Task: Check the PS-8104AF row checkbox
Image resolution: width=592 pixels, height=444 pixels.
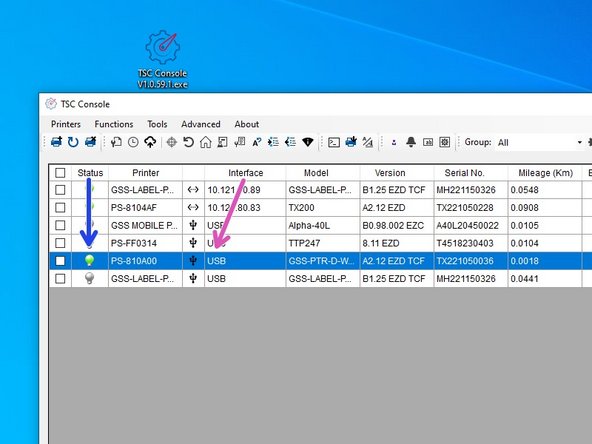Action: click(60, 207)
